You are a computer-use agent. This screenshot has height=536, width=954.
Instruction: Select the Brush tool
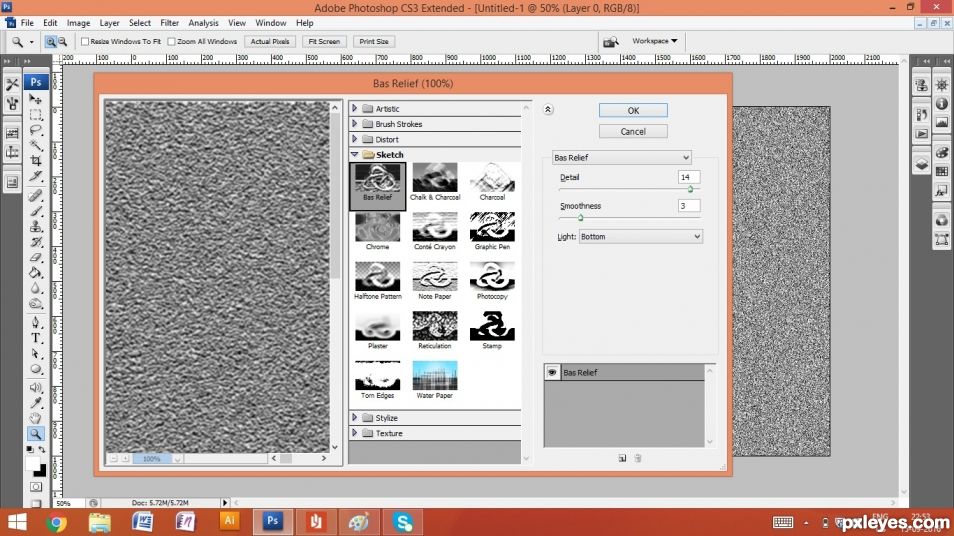(35, 211)
